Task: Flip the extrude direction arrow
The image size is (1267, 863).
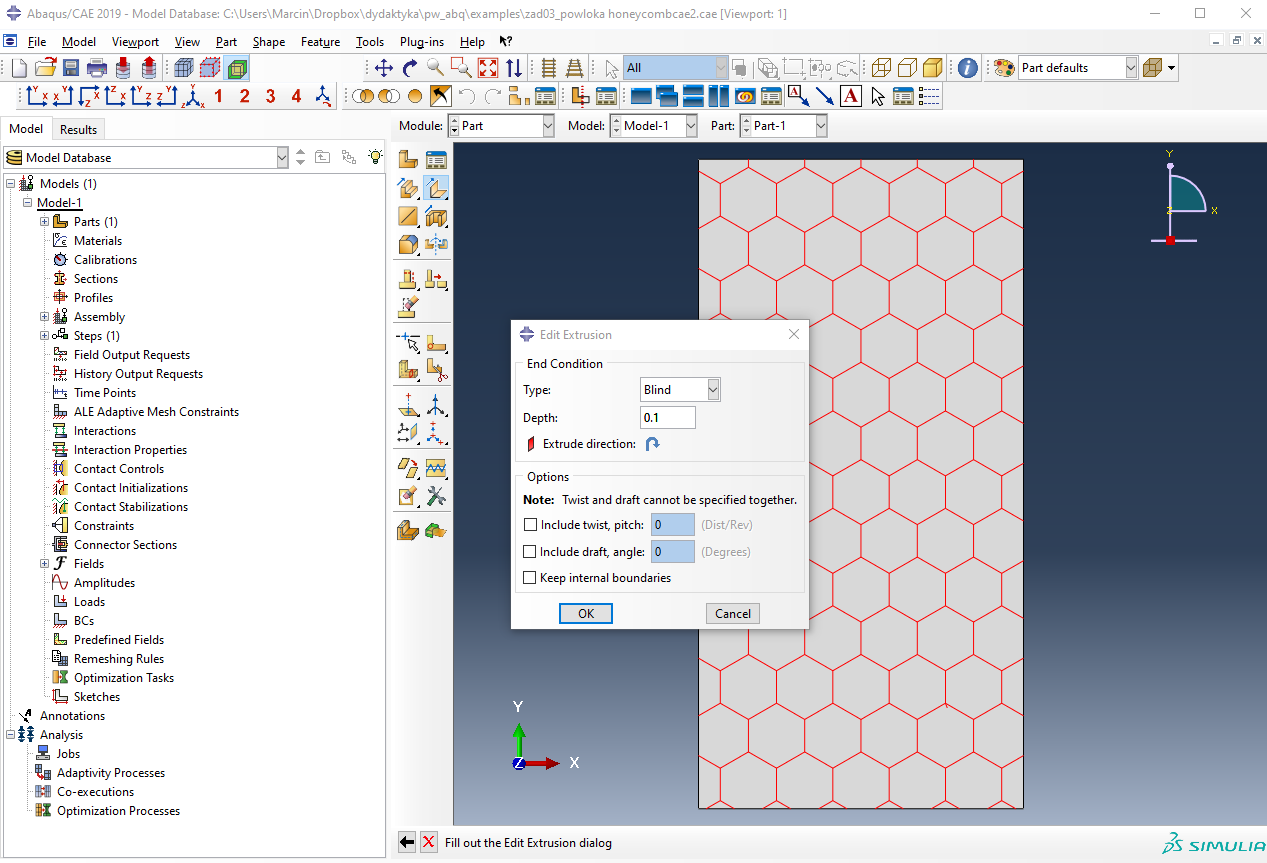Action: click(x=652, y=444)
